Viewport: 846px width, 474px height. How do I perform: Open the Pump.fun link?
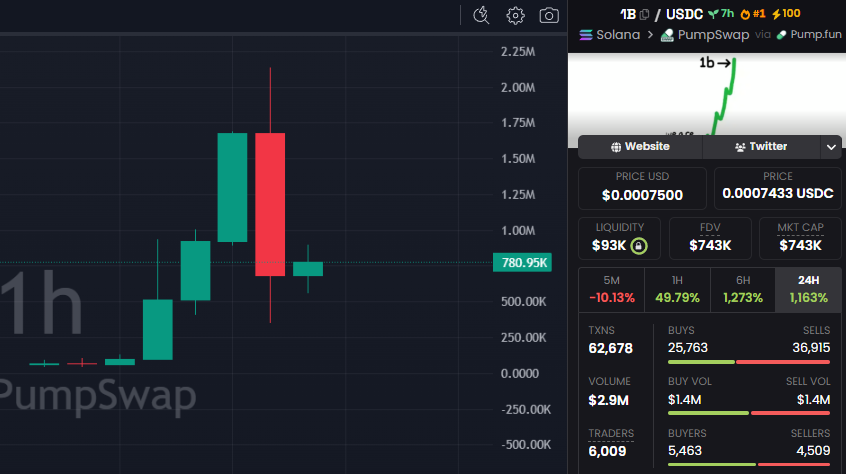click(x=809, y=35)
